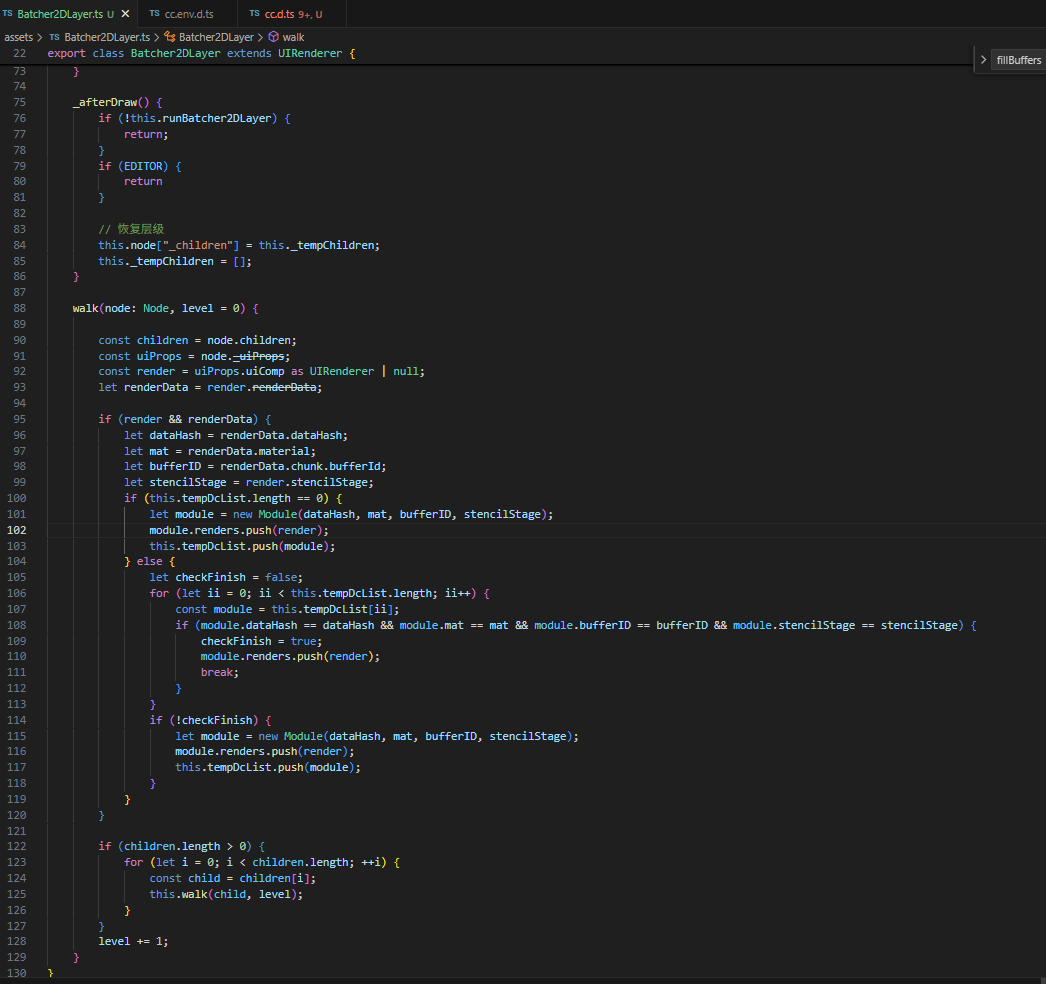The image size is (1046, 984).
Task: Open the walk method breadcrumb dropdown
Action: point(294,37)
